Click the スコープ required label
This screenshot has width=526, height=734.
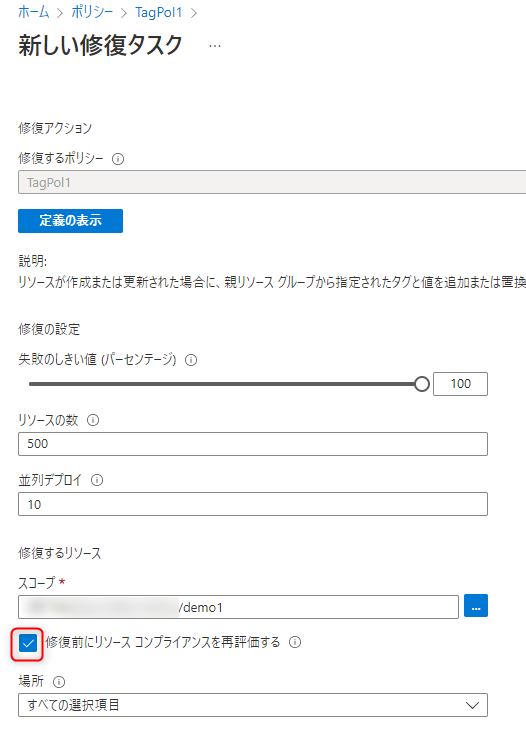click(x=41, y=583)
